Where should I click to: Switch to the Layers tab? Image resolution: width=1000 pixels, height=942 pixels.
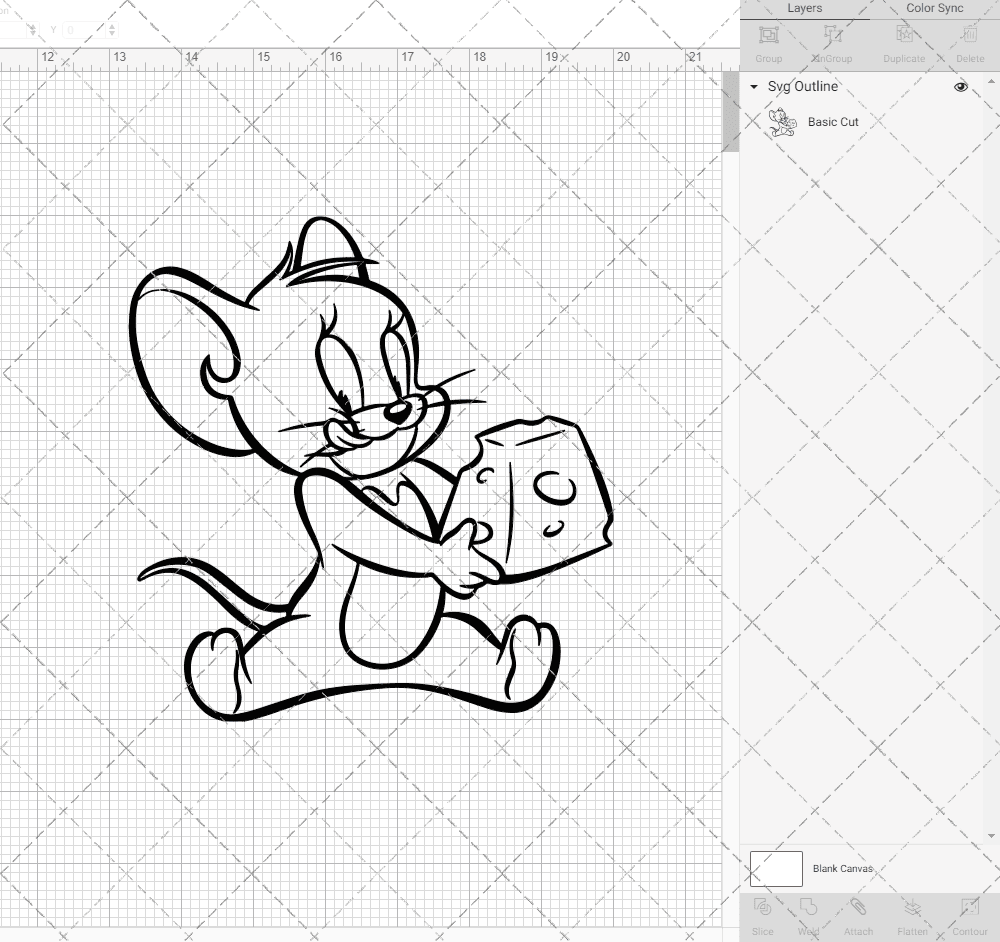[804, 8]
